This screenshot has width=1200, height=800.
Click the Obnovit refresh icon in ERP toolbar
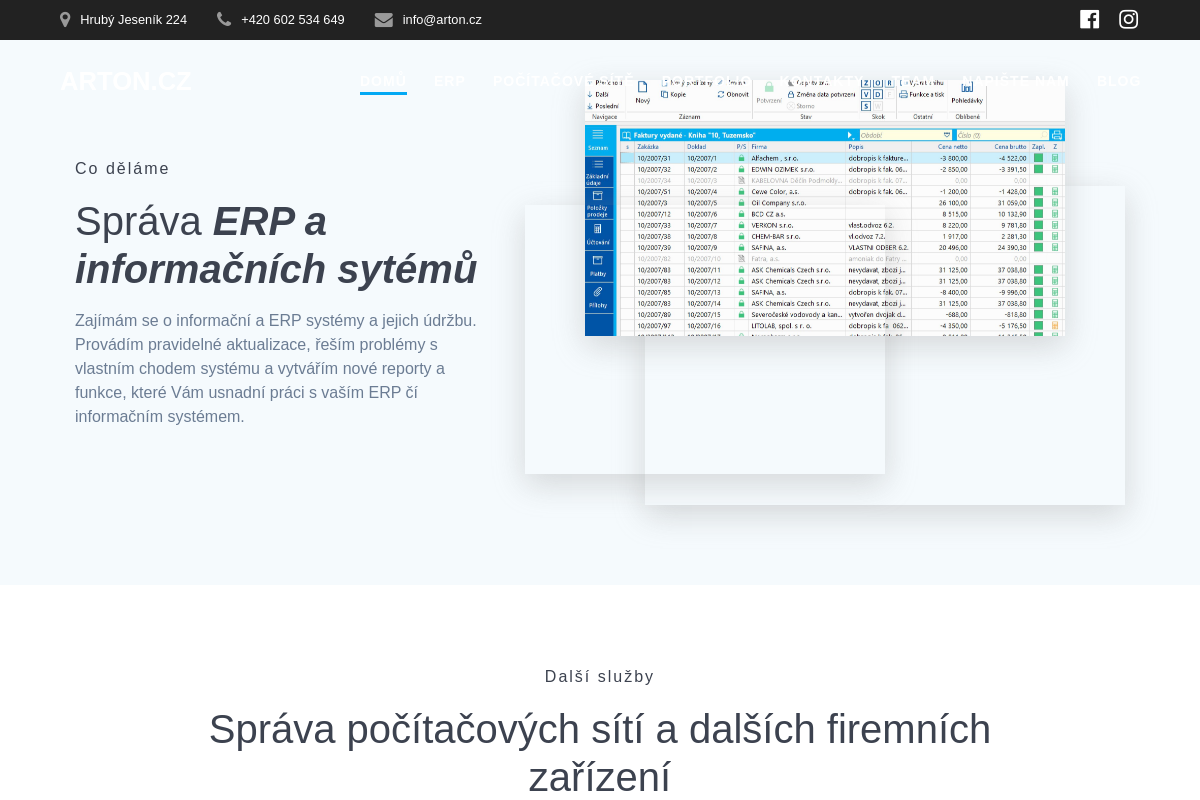click(721, 94)
